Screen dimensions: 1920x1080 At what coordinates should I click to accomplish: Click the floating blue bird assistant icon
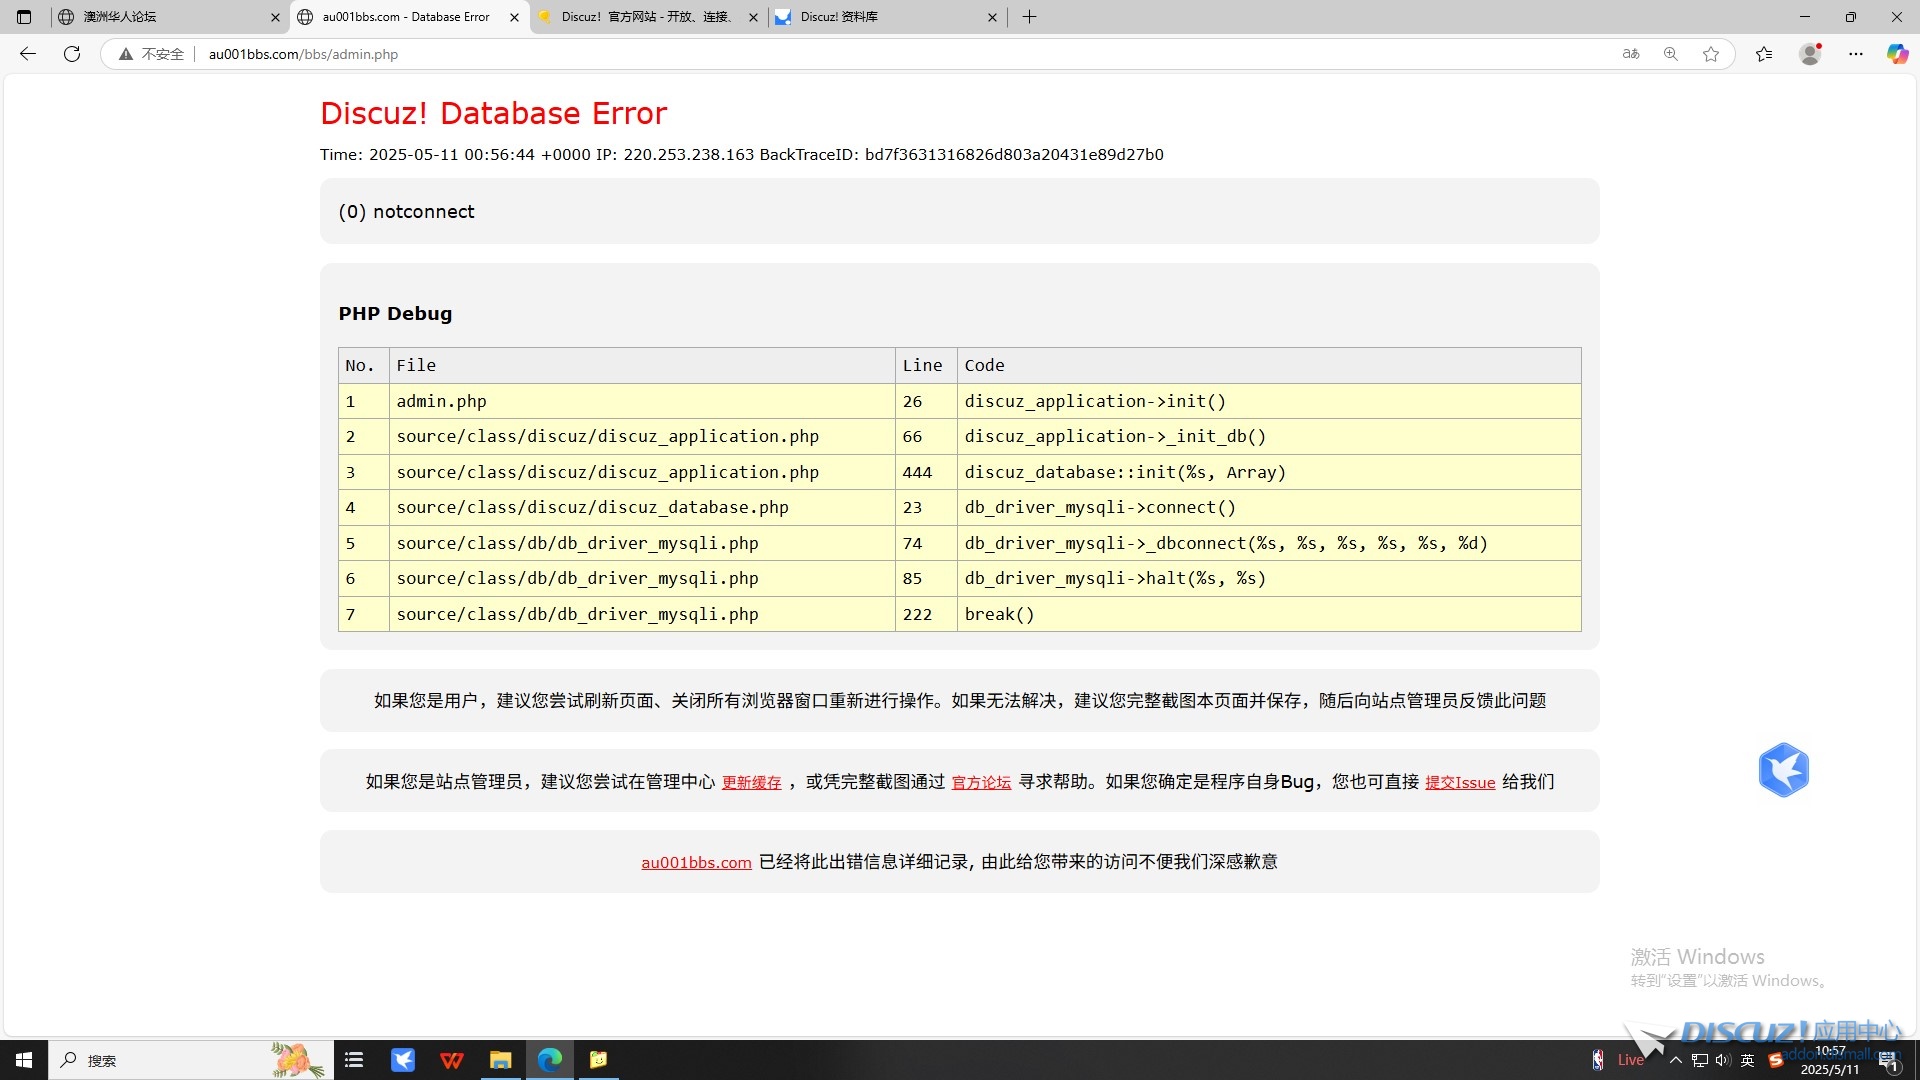(x=1783, y=770)
